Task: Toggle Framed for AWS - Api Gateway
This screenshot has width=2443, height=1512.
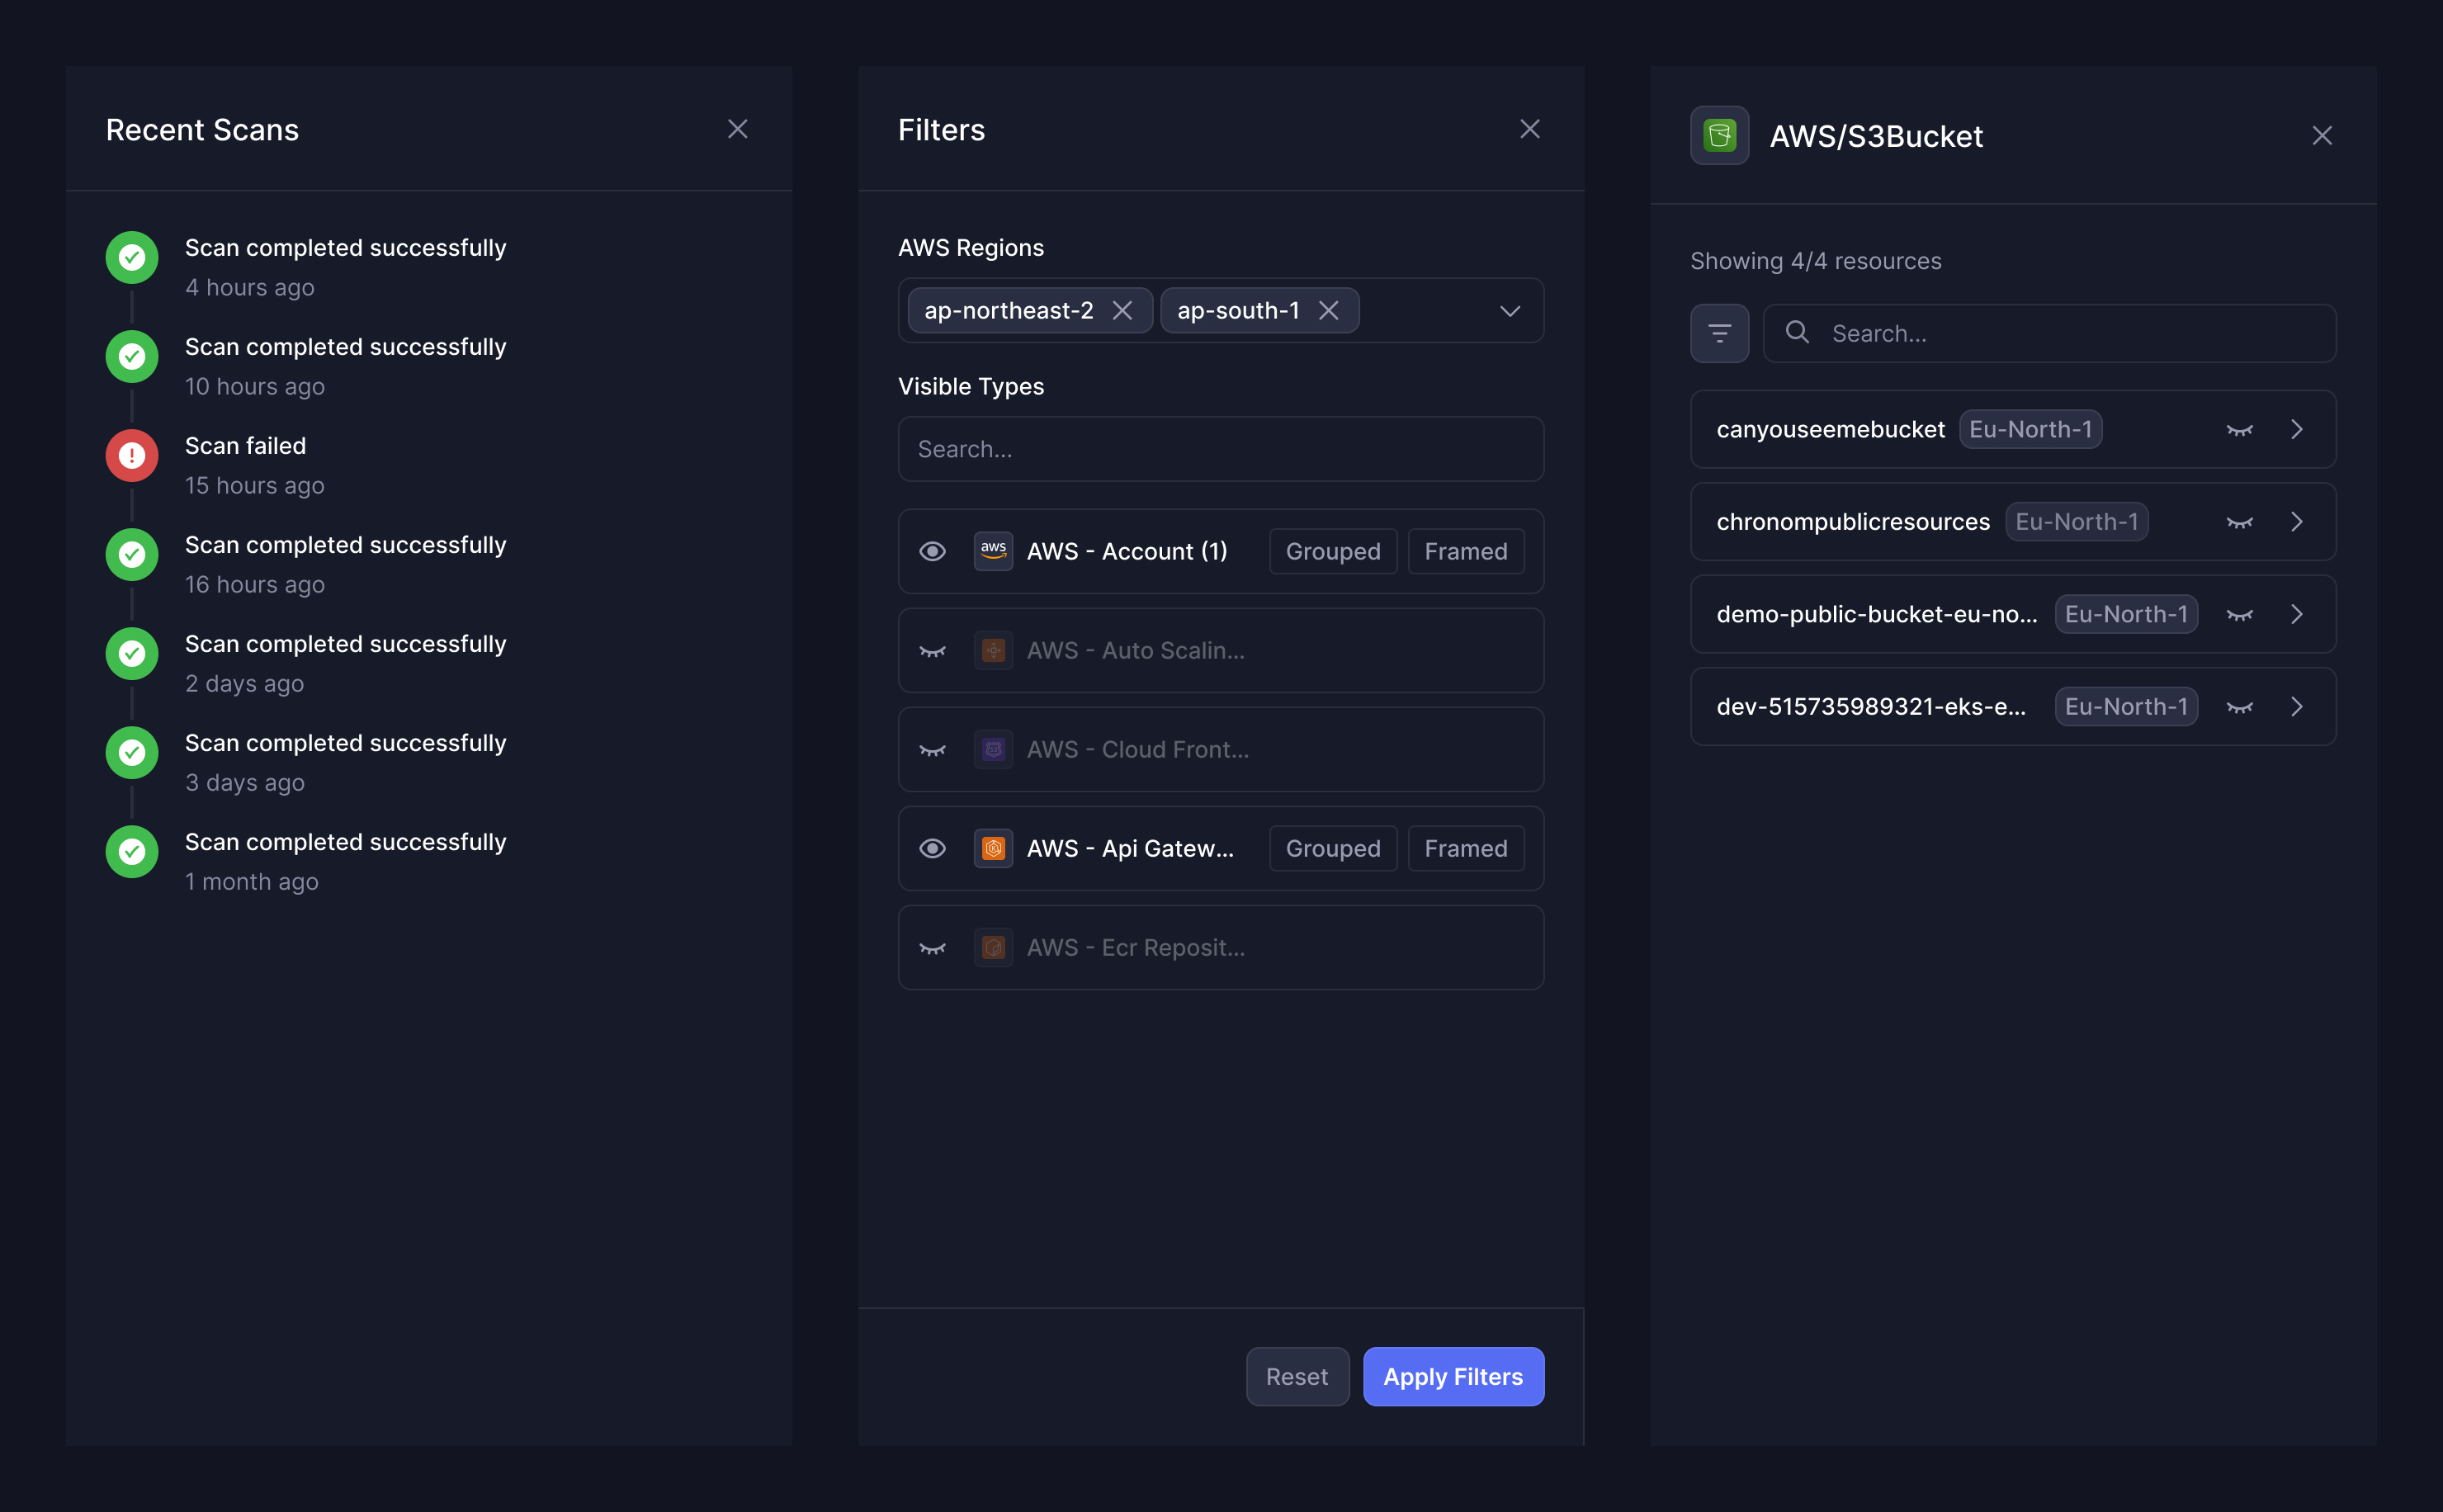Action: pos(1466,848)
